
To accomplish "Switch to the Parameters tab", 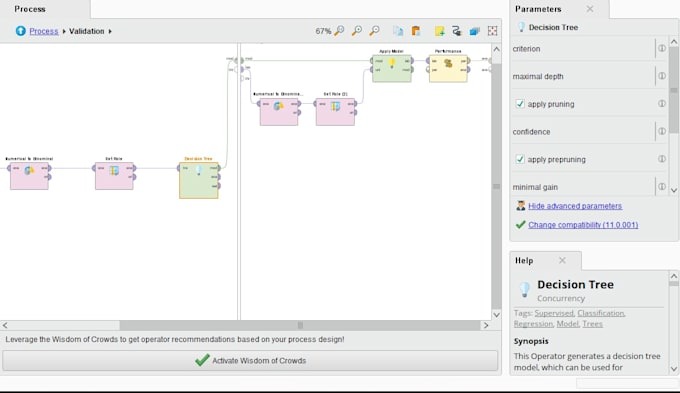I will (x=538, y=9).
